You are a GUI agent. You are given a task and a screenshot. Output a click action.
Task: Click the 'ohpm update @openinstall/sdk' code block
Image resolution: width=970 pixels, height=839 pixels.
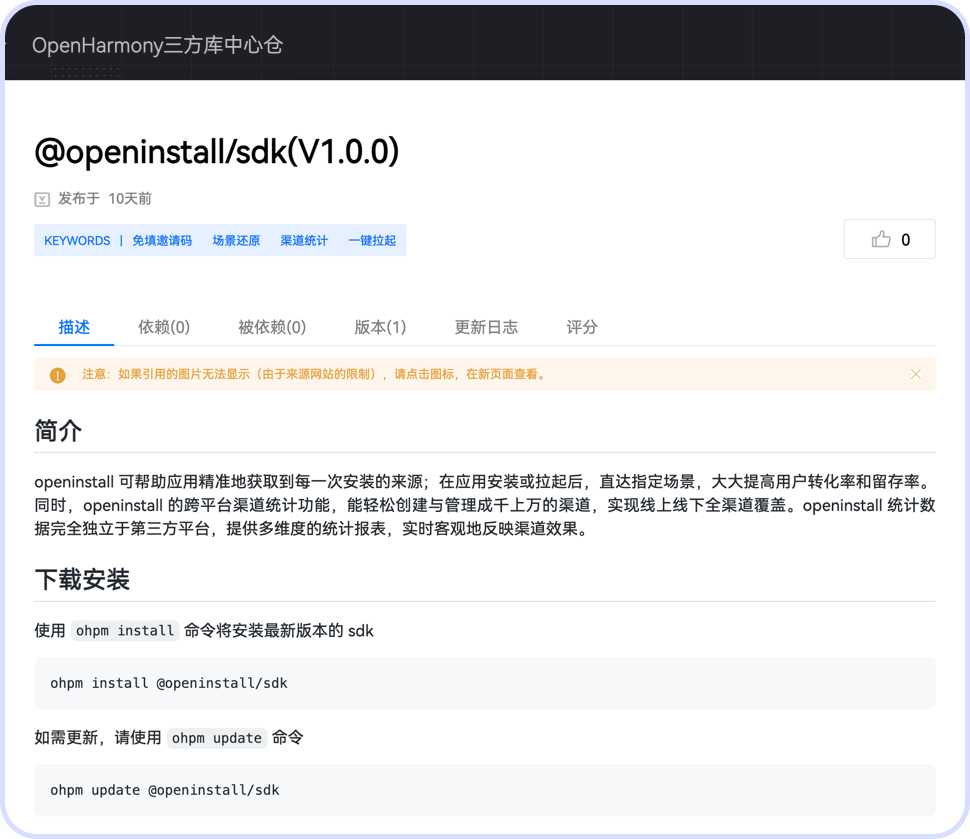click(485, 790)
